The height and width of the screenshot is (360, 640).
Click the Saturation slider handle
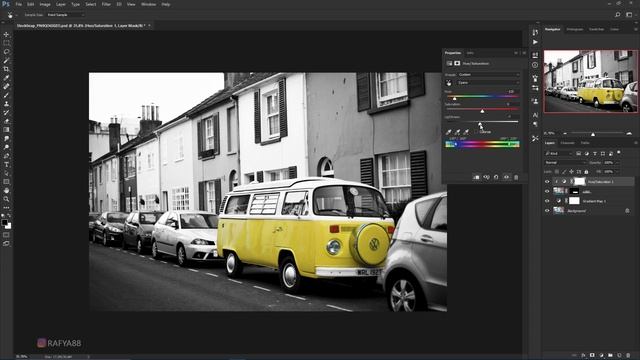(482, 111)
